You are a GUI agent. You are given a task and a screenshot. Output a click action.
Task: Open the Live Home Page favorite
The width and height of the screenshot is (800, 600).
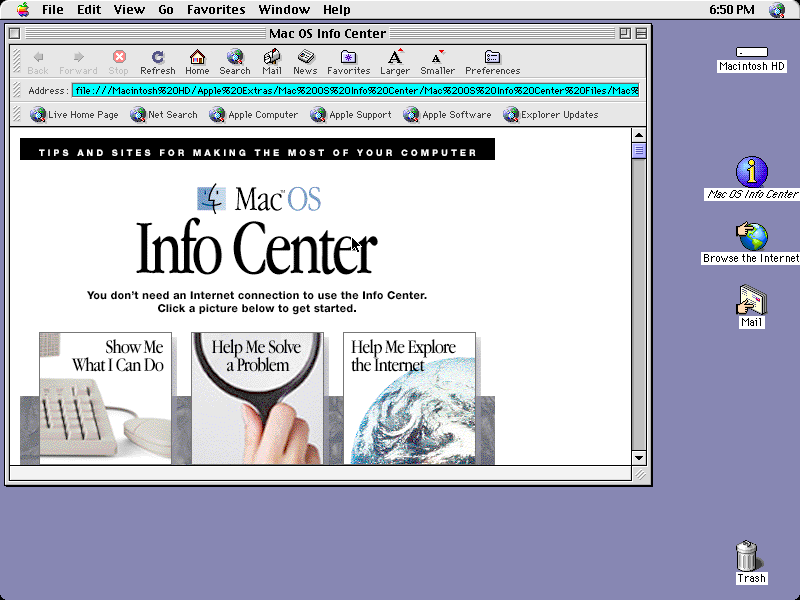[74, 115]
